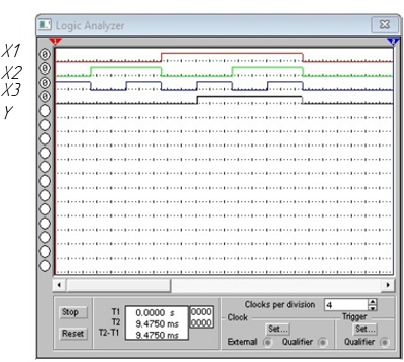Select the blue T2 cursor marker
Screen dimensions: 404x362
pos(393,42)
